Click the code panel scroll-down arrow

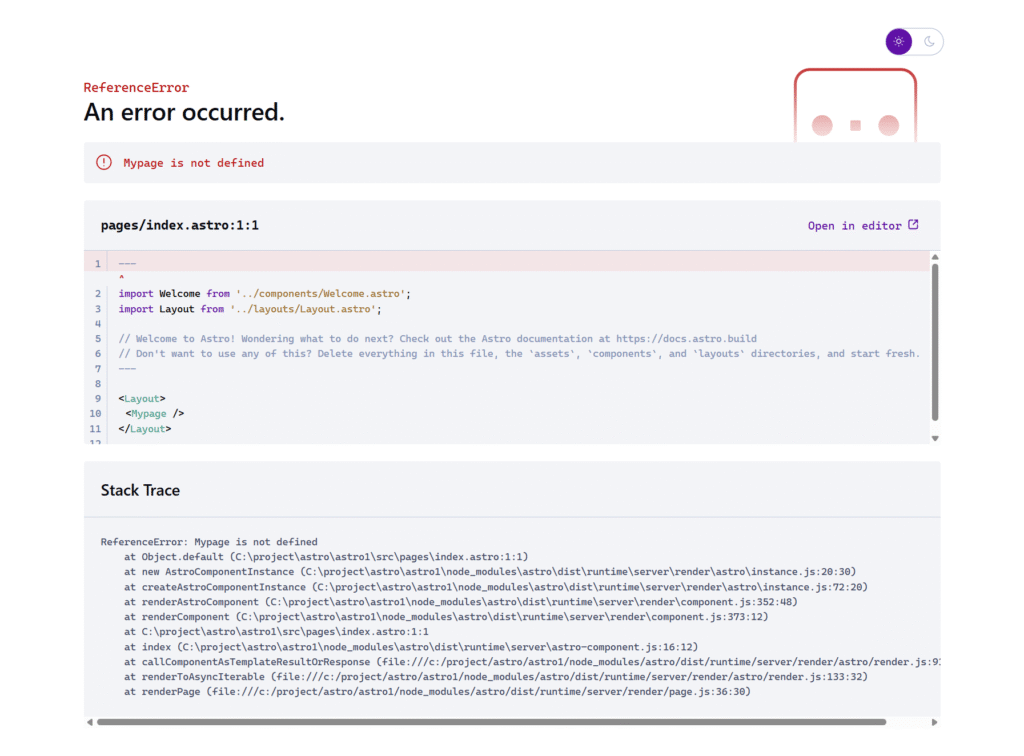(935, 438)
